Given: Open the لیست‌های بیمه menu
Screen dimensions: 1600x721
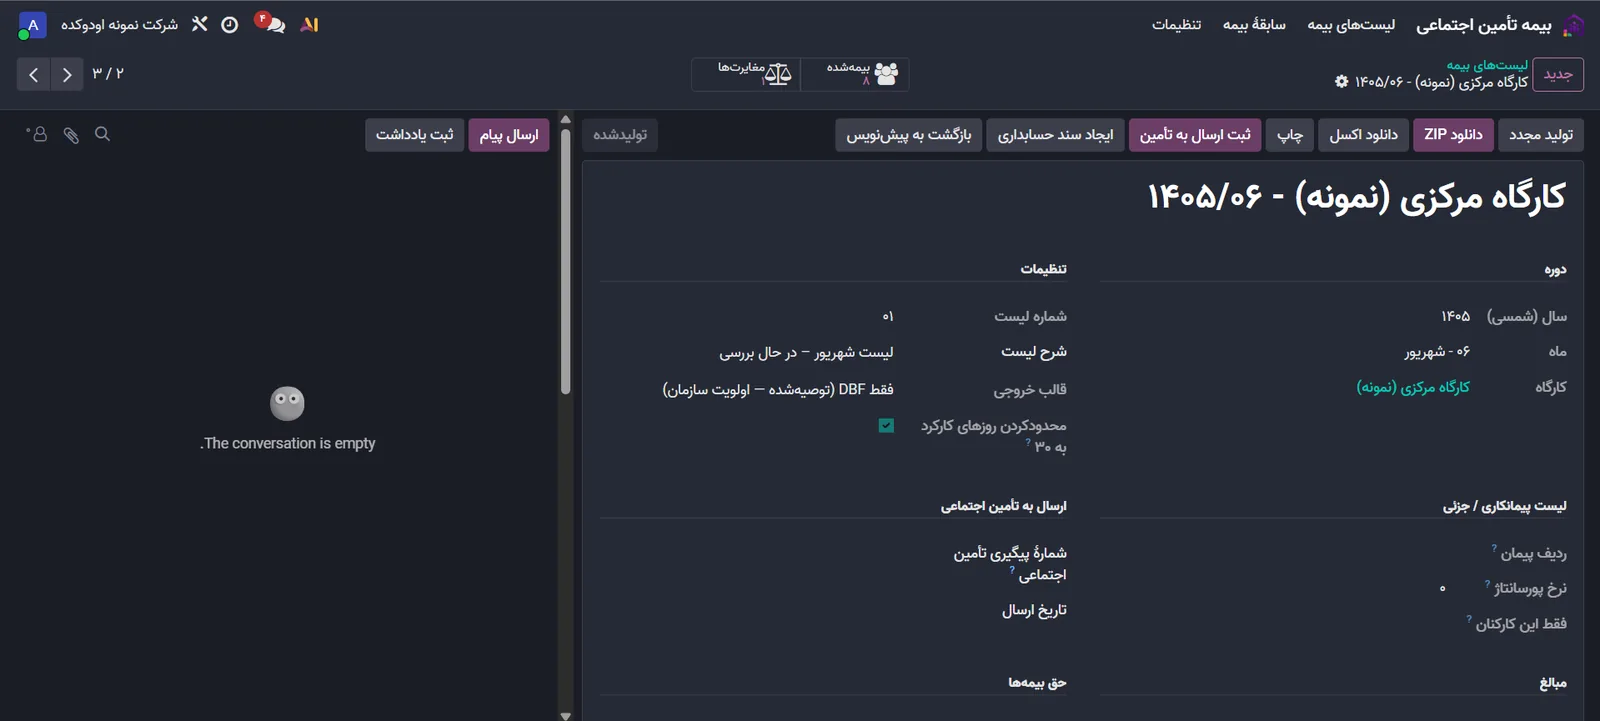Looking at the screenshot, I should [1351, 25].
